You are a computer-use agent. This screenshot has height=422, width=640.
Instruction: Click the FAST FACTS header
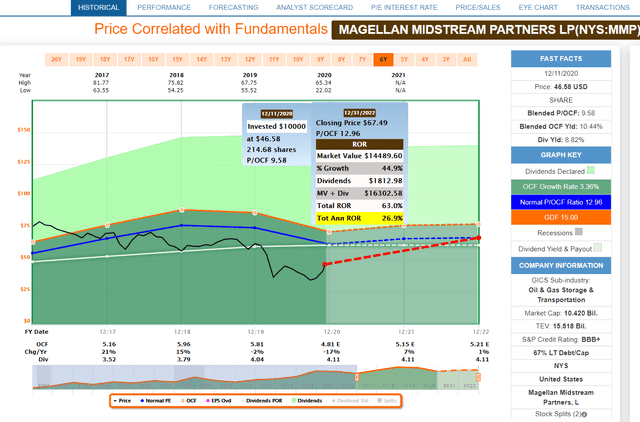click(561, 59)
